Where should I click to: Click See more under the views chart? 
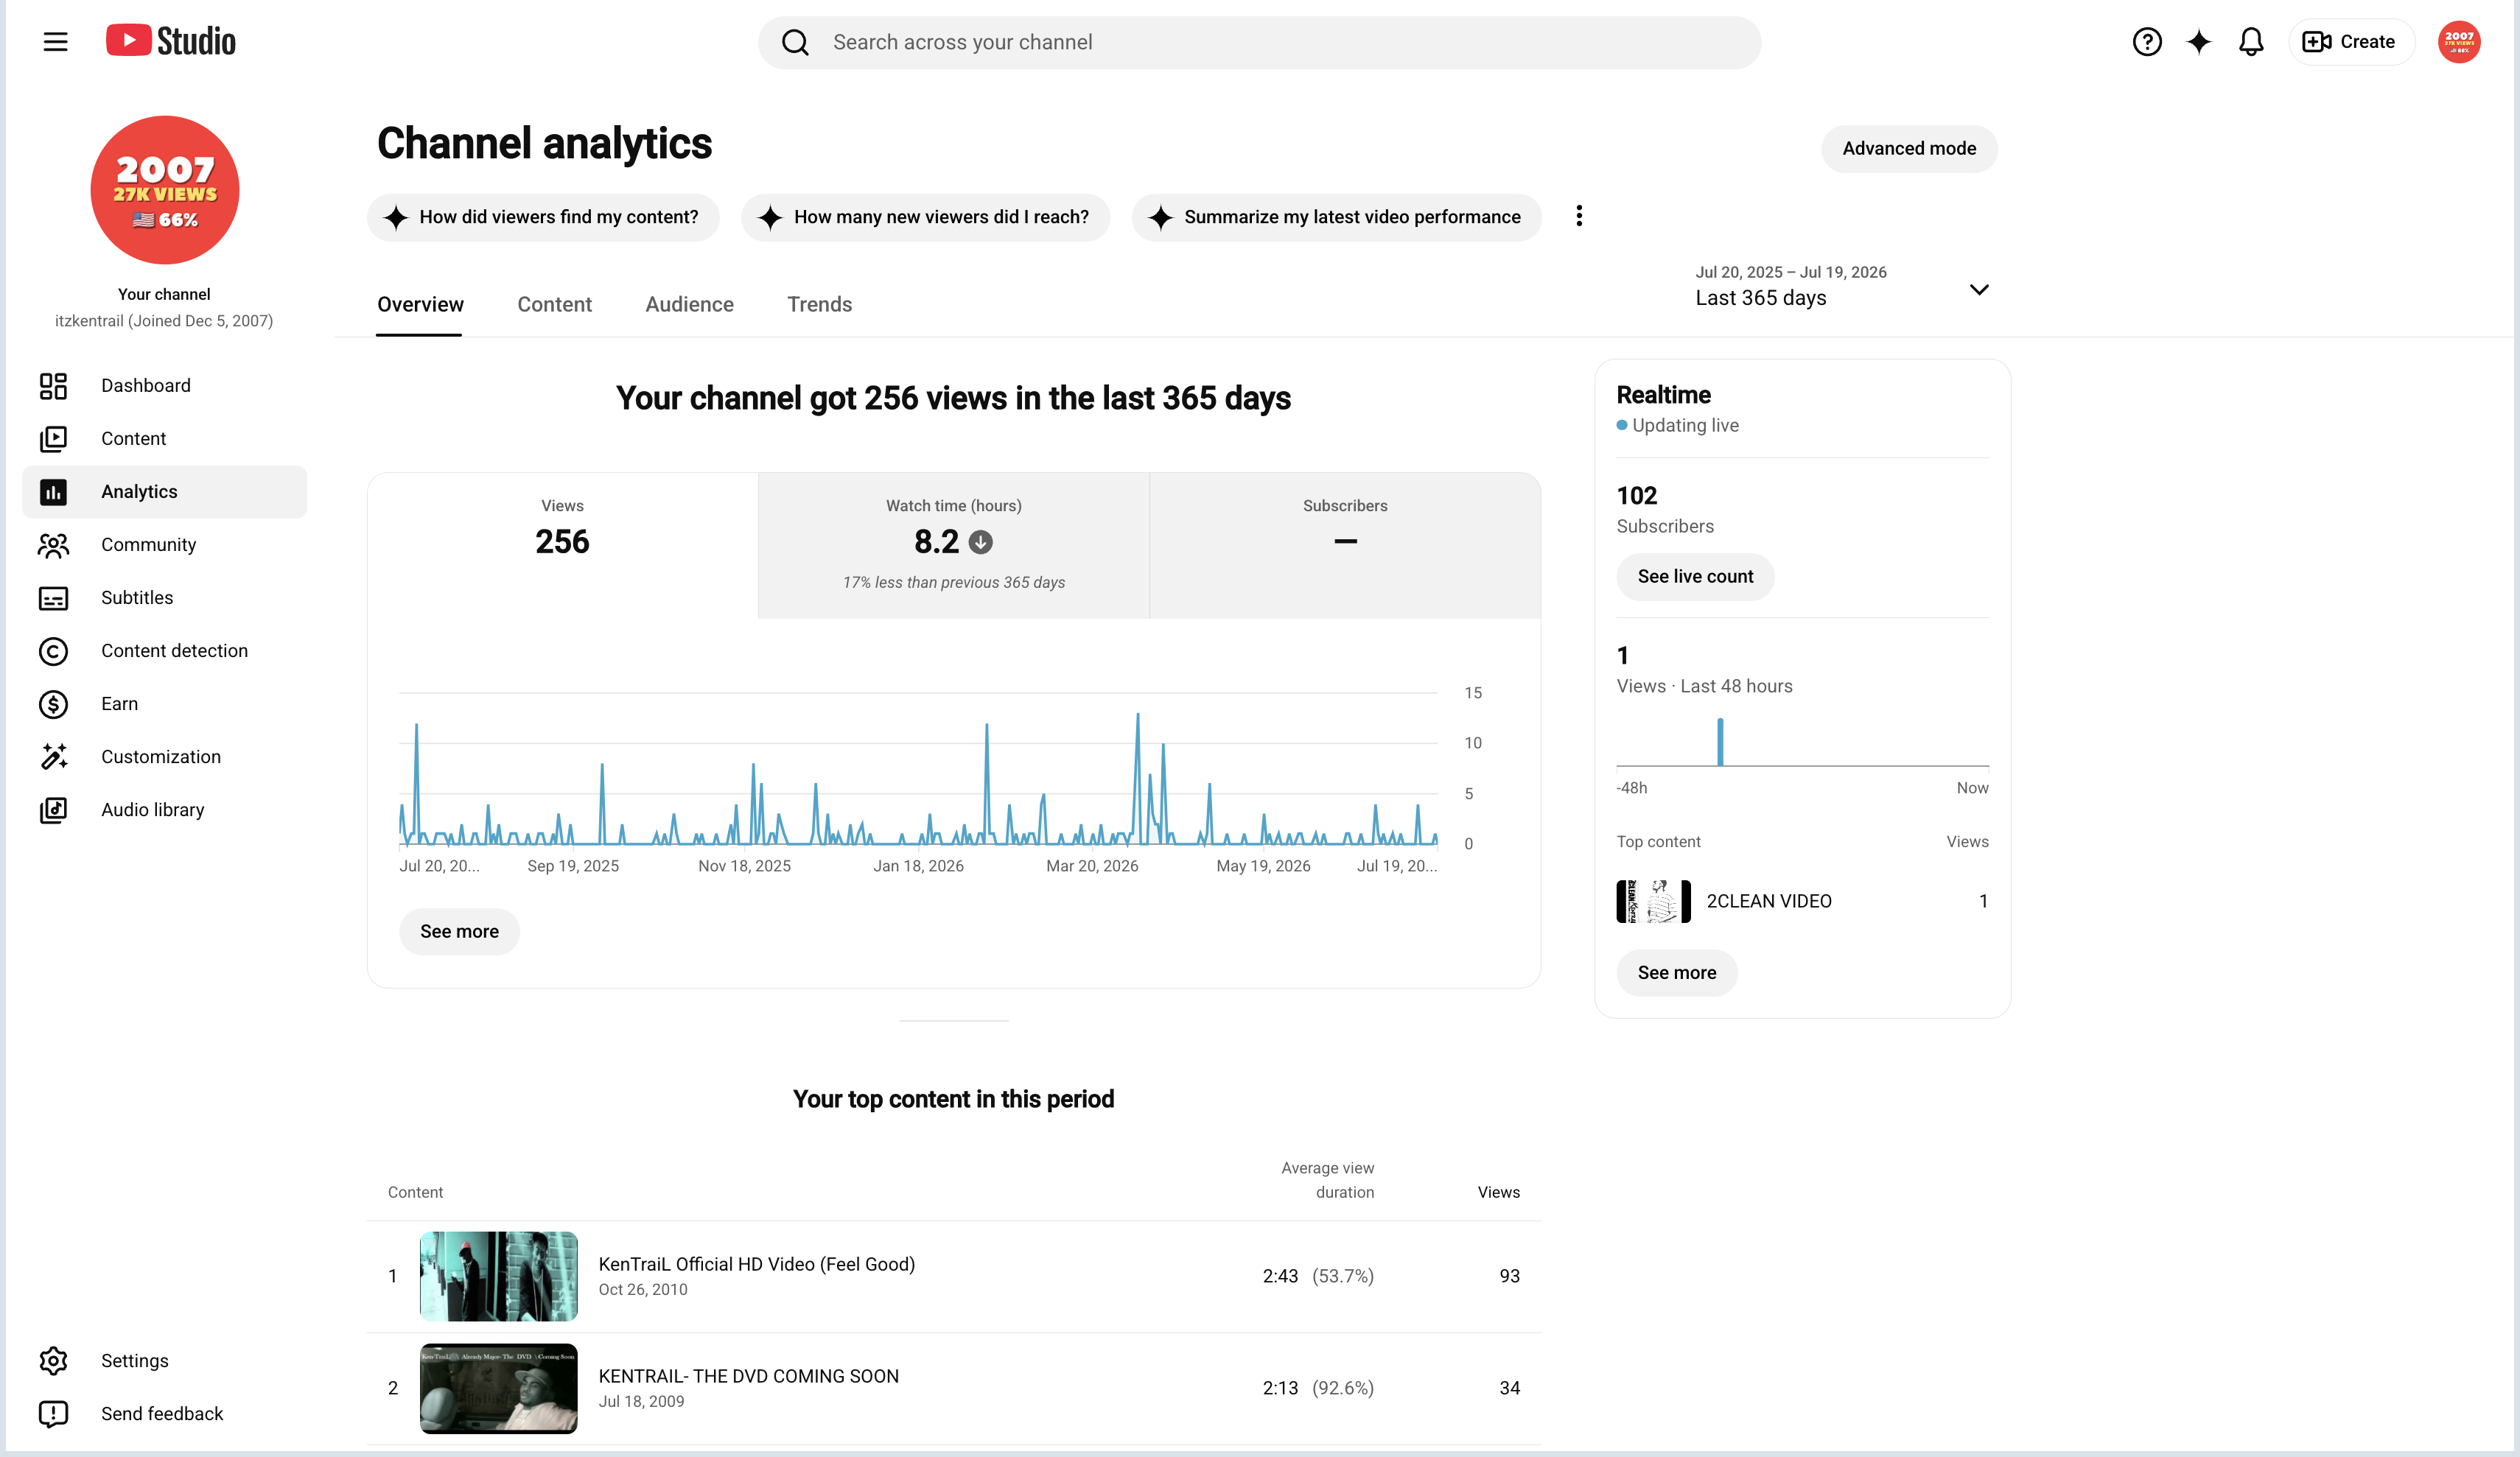[x=459, y=932]
